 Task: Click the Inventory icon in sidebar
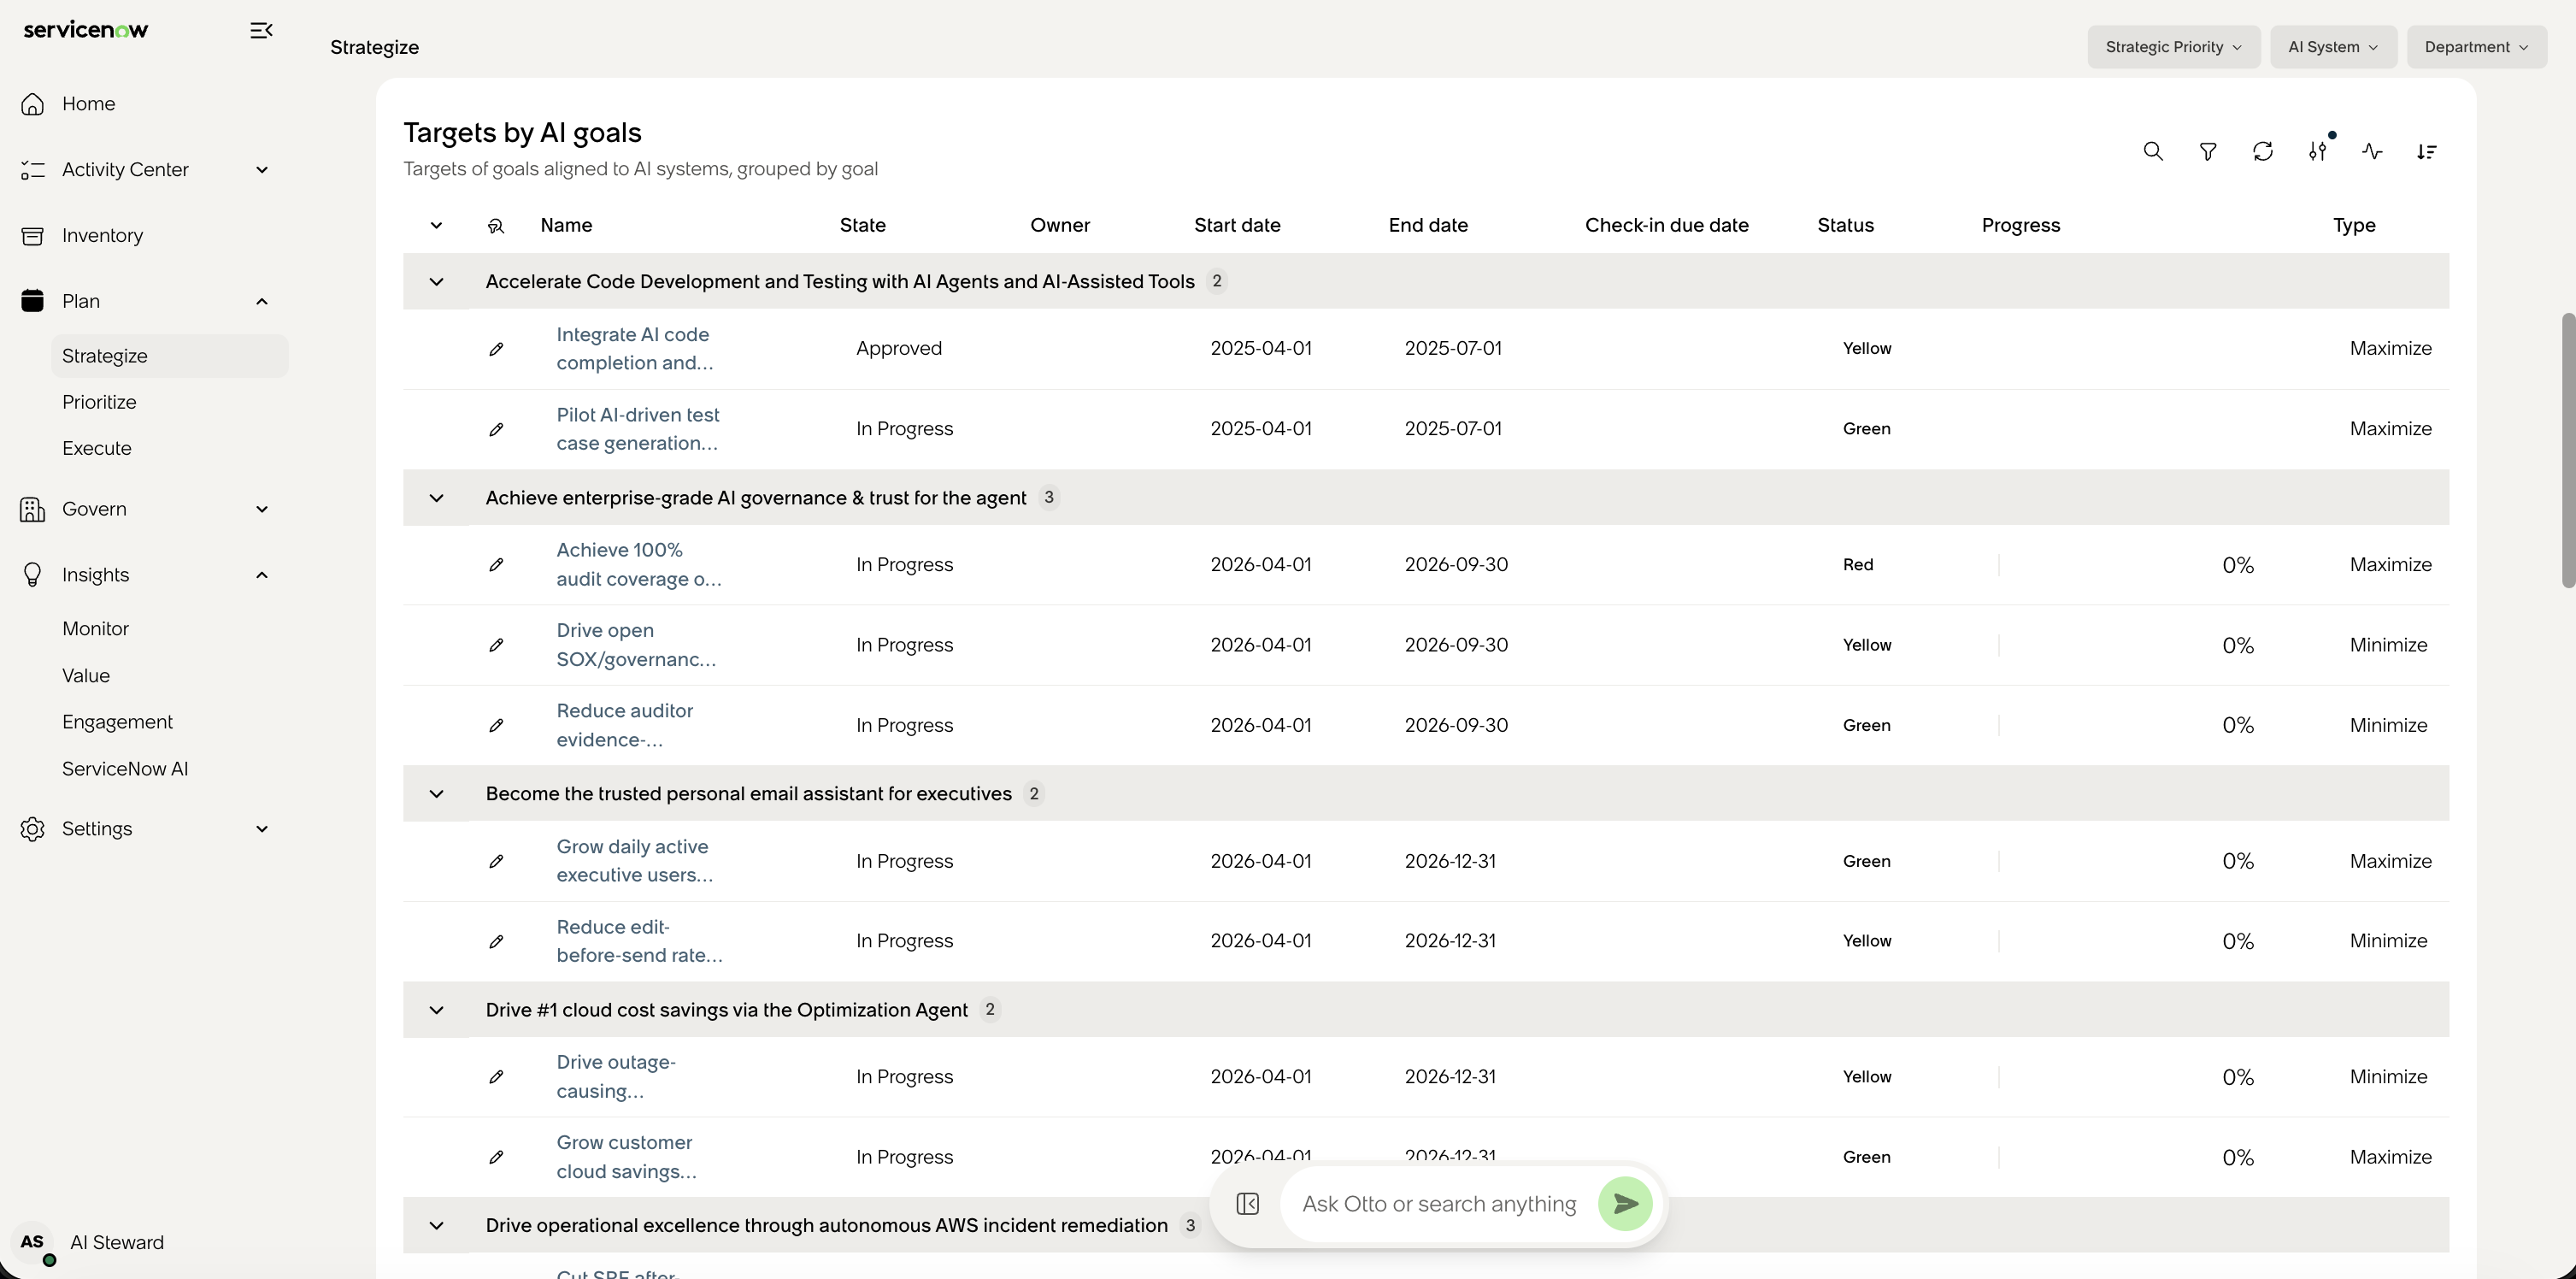pyautogui.click(x=32, y=236)
